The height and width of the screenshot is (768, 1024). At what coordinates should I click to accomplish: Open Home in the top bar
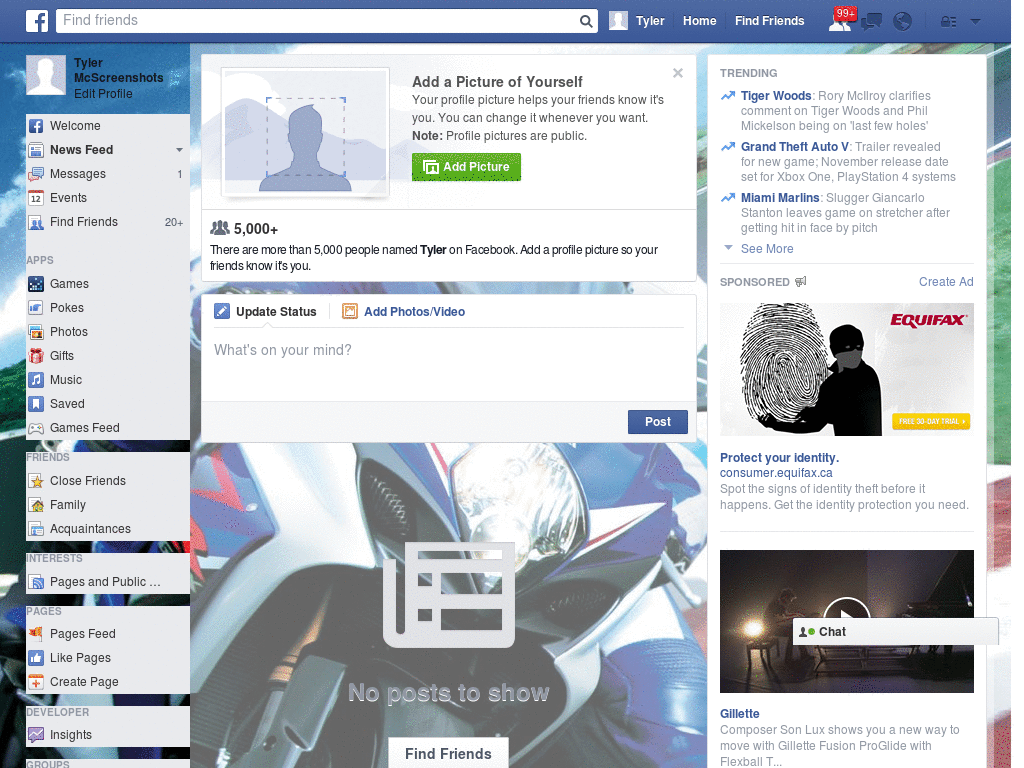[x=699, y=21]
